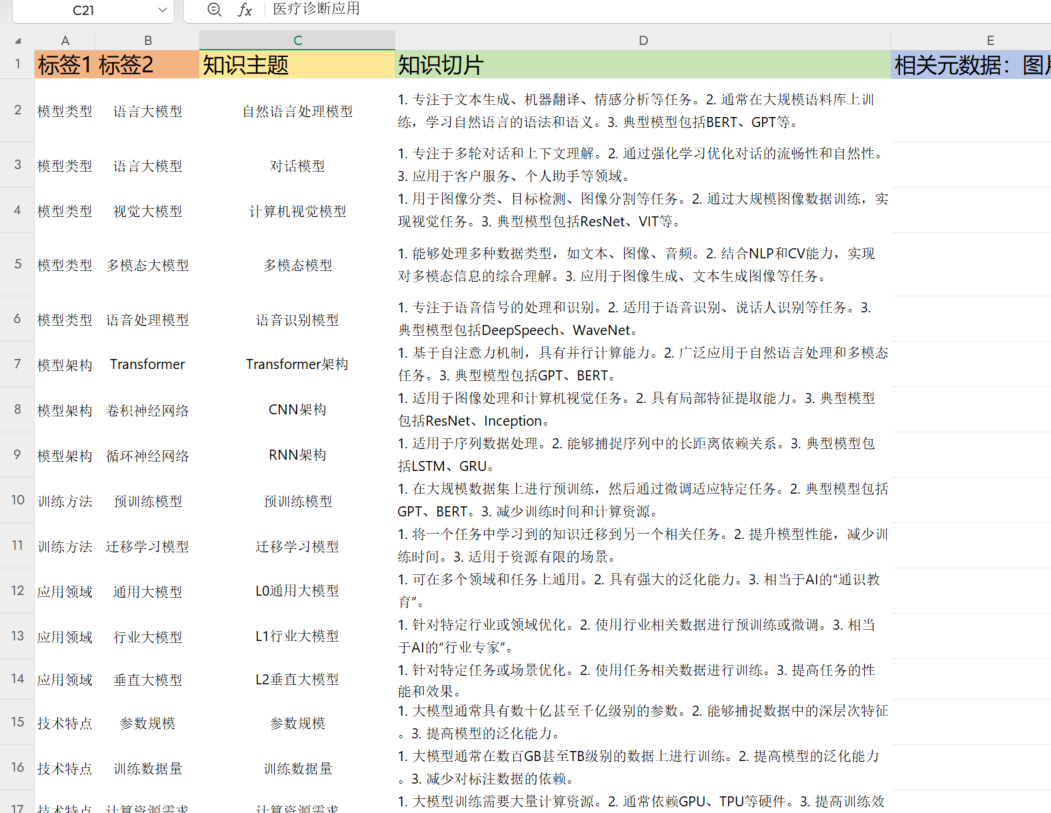Select cell L1行业大模型
Viewport: 1051px width, 813px height.
click(x=297, y=636)
